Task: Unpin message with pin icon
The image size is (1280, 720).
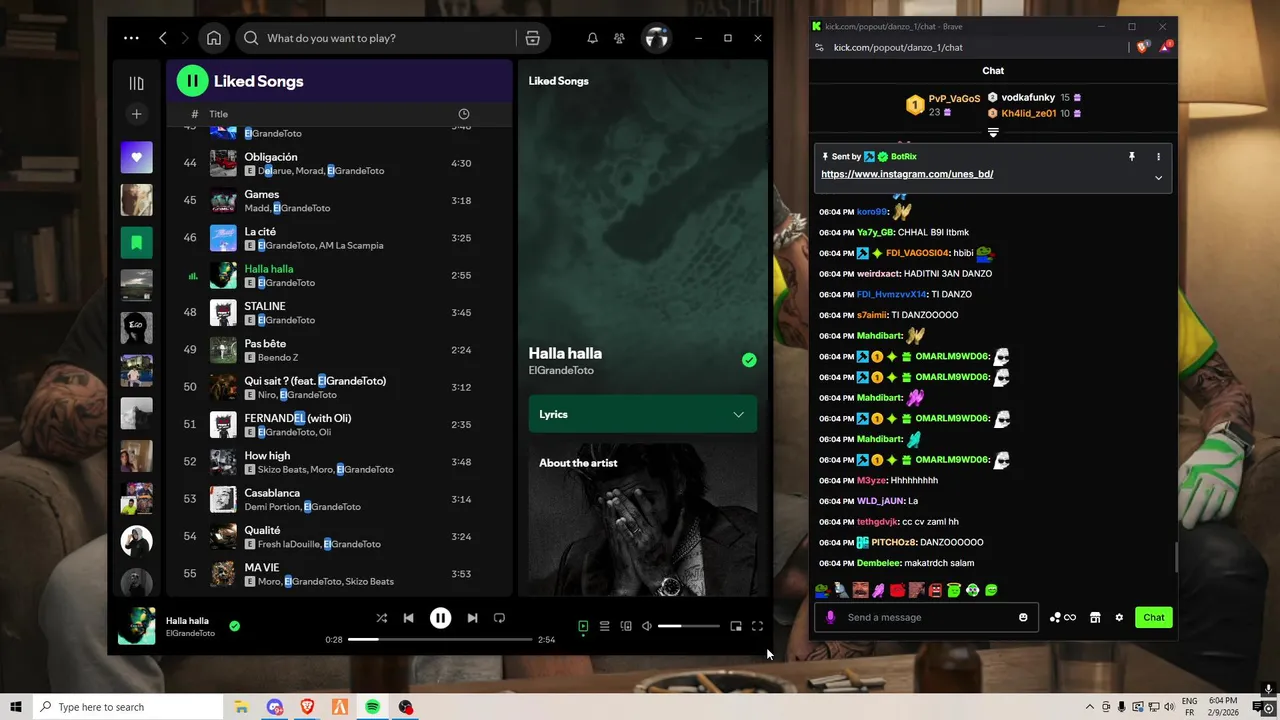Action: [x=1132, y=156]
